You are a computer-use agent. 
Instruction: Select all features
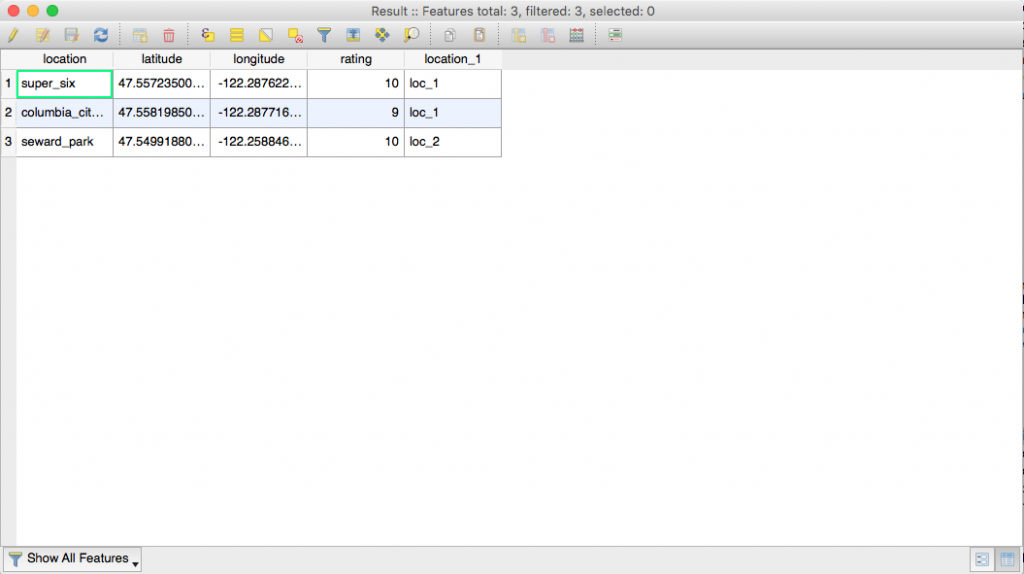(236, 35)
